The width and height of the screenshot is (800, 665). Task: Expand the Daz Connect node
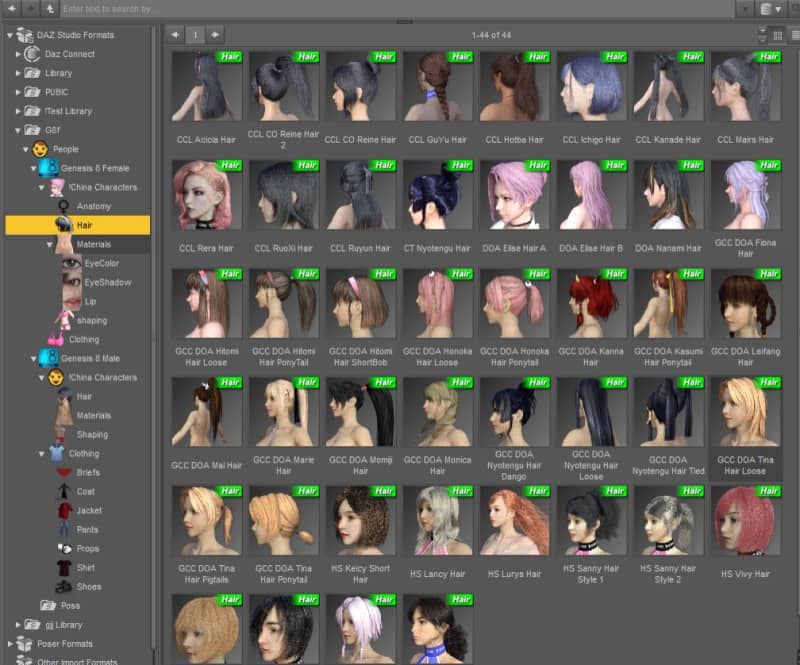tap(18, 54)
